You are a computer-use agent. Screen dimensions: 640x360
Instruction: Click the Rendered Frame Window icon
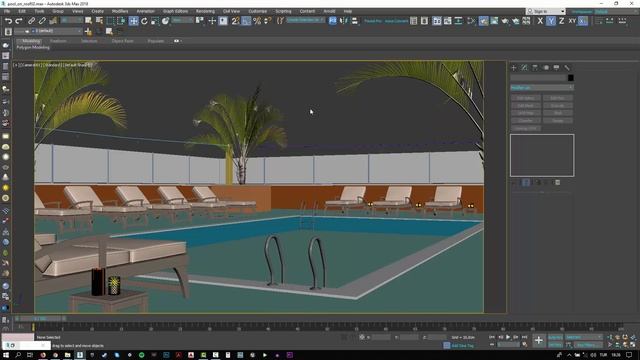[494, 21]
